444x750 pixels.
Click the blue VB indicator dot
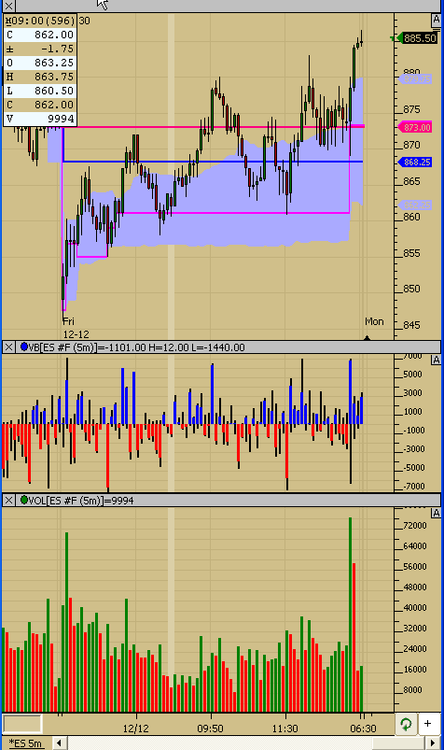pyautogui.click(x=24, y=347)
